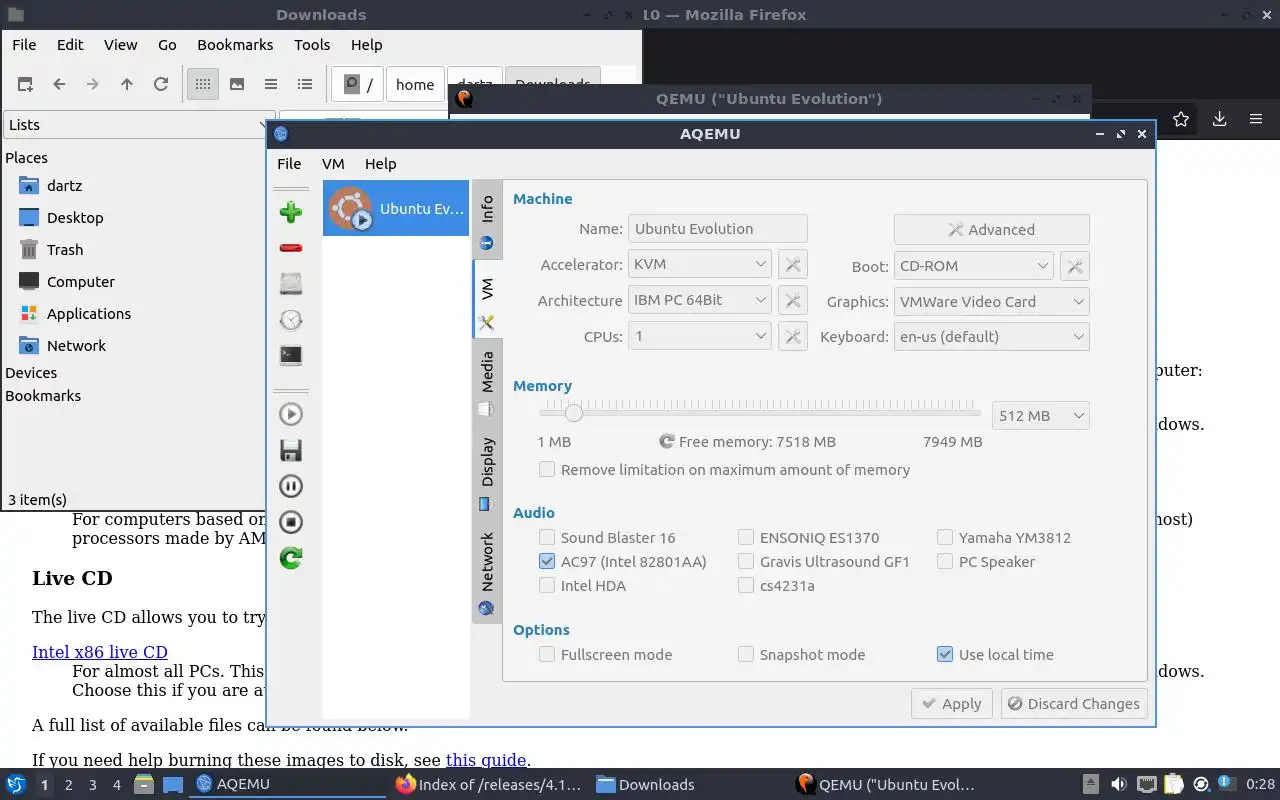1280x800 pixels.
Task: Switch file manager to compact view
Action: (271, 84)
